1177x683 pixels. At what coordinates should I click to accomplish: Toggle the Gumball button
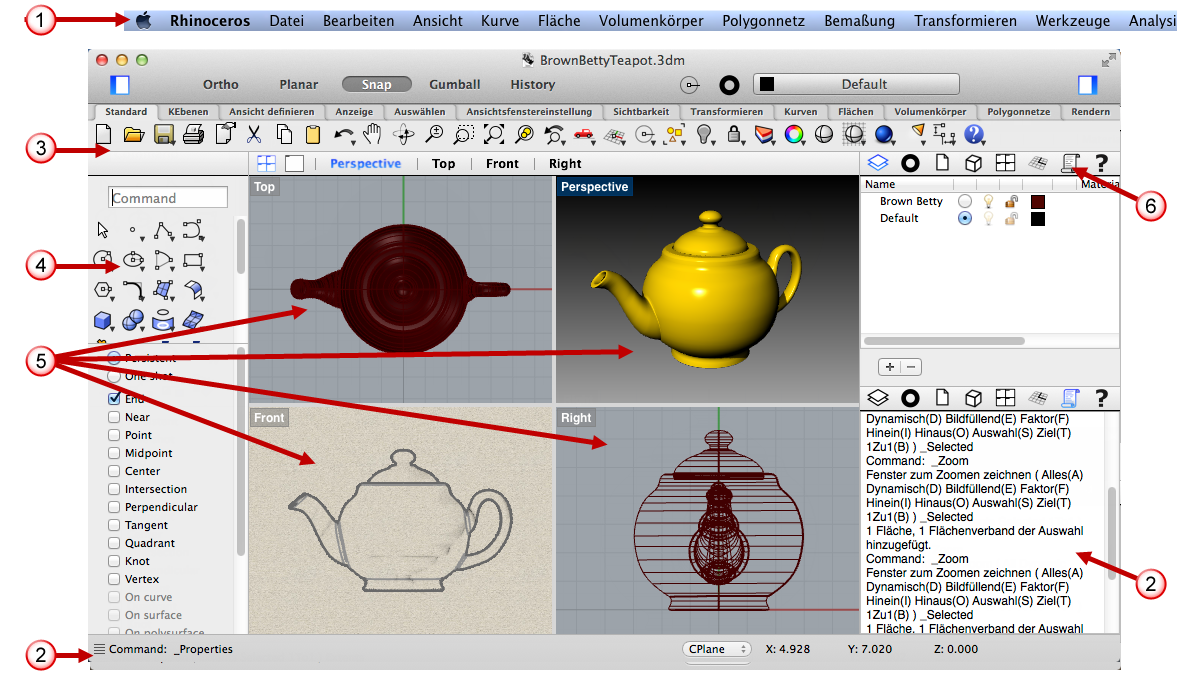(454, 85)
